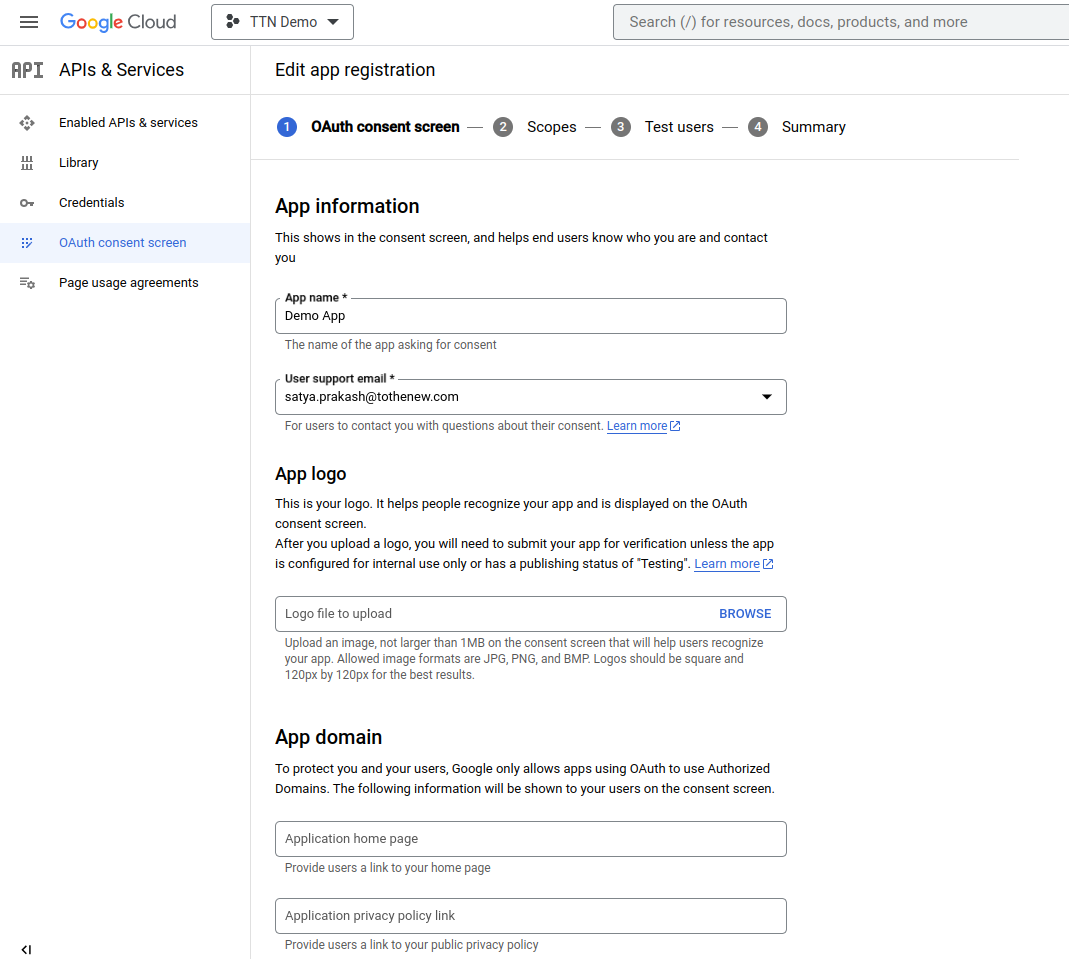This screenshot has width=1069, height=959.
Task: Click the OAuth consent screen sidebar icon
Action: (x=27, y=243)
